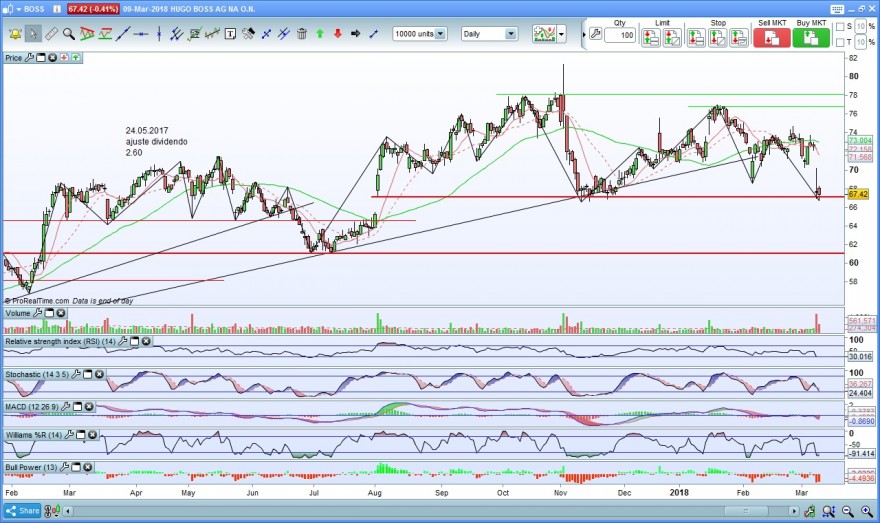Screen dimensions: 880x523
Task: Enable the T percent checkbox
Action: point(840,42)
